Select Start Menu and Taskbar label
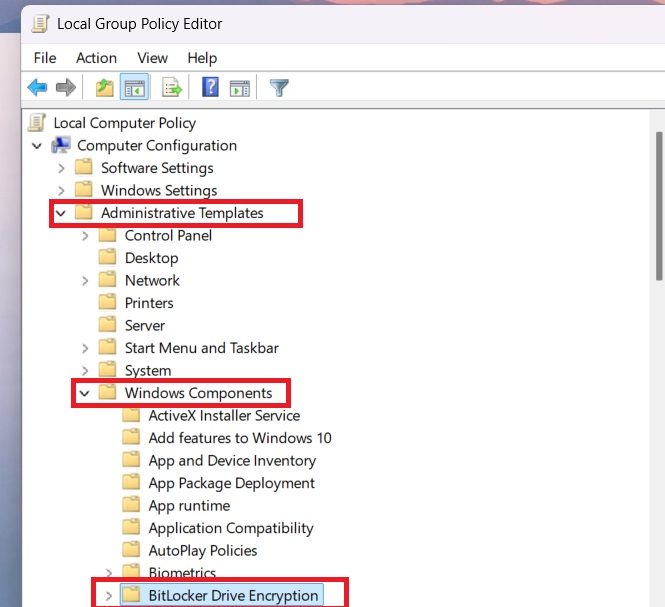The width and height of the screenshot is (665, 607). [x=201, y=348]
